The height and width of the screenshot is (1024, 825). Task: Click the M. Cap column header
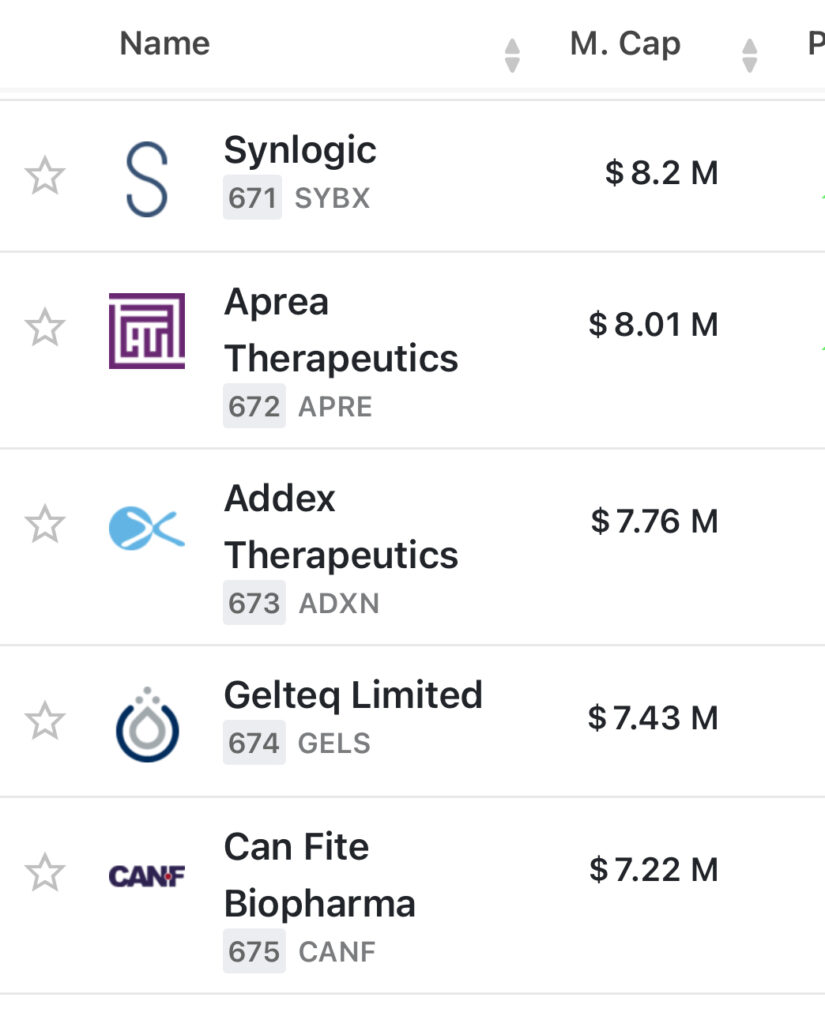coord(625,44)
